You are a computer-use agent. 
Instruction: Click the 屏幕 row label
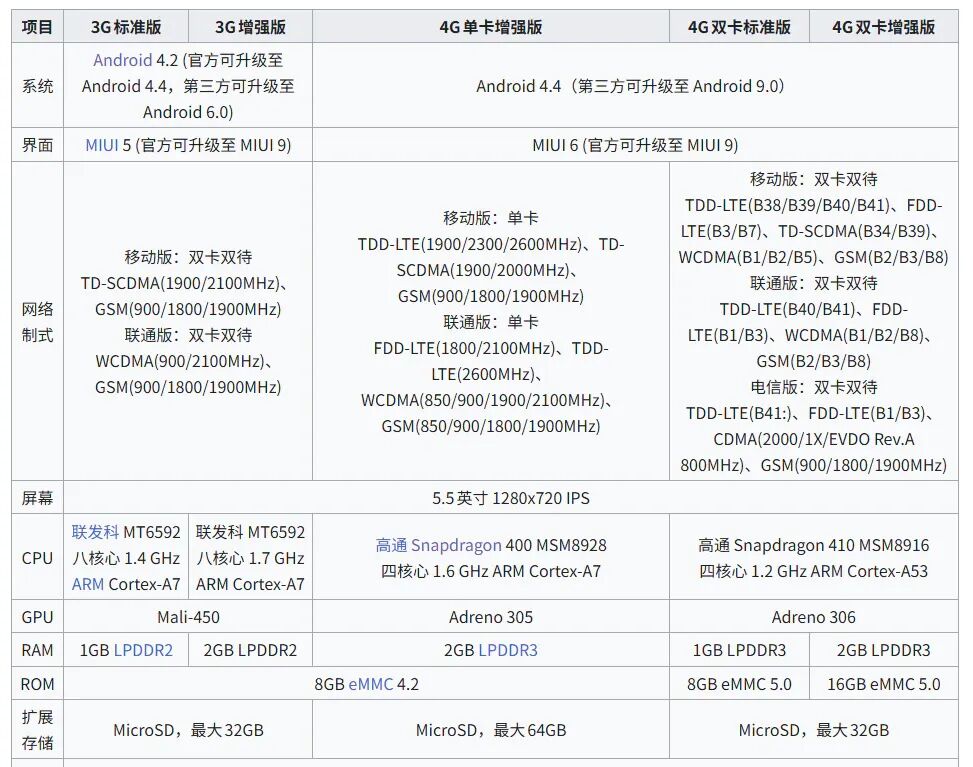click(x=37, y=498)
